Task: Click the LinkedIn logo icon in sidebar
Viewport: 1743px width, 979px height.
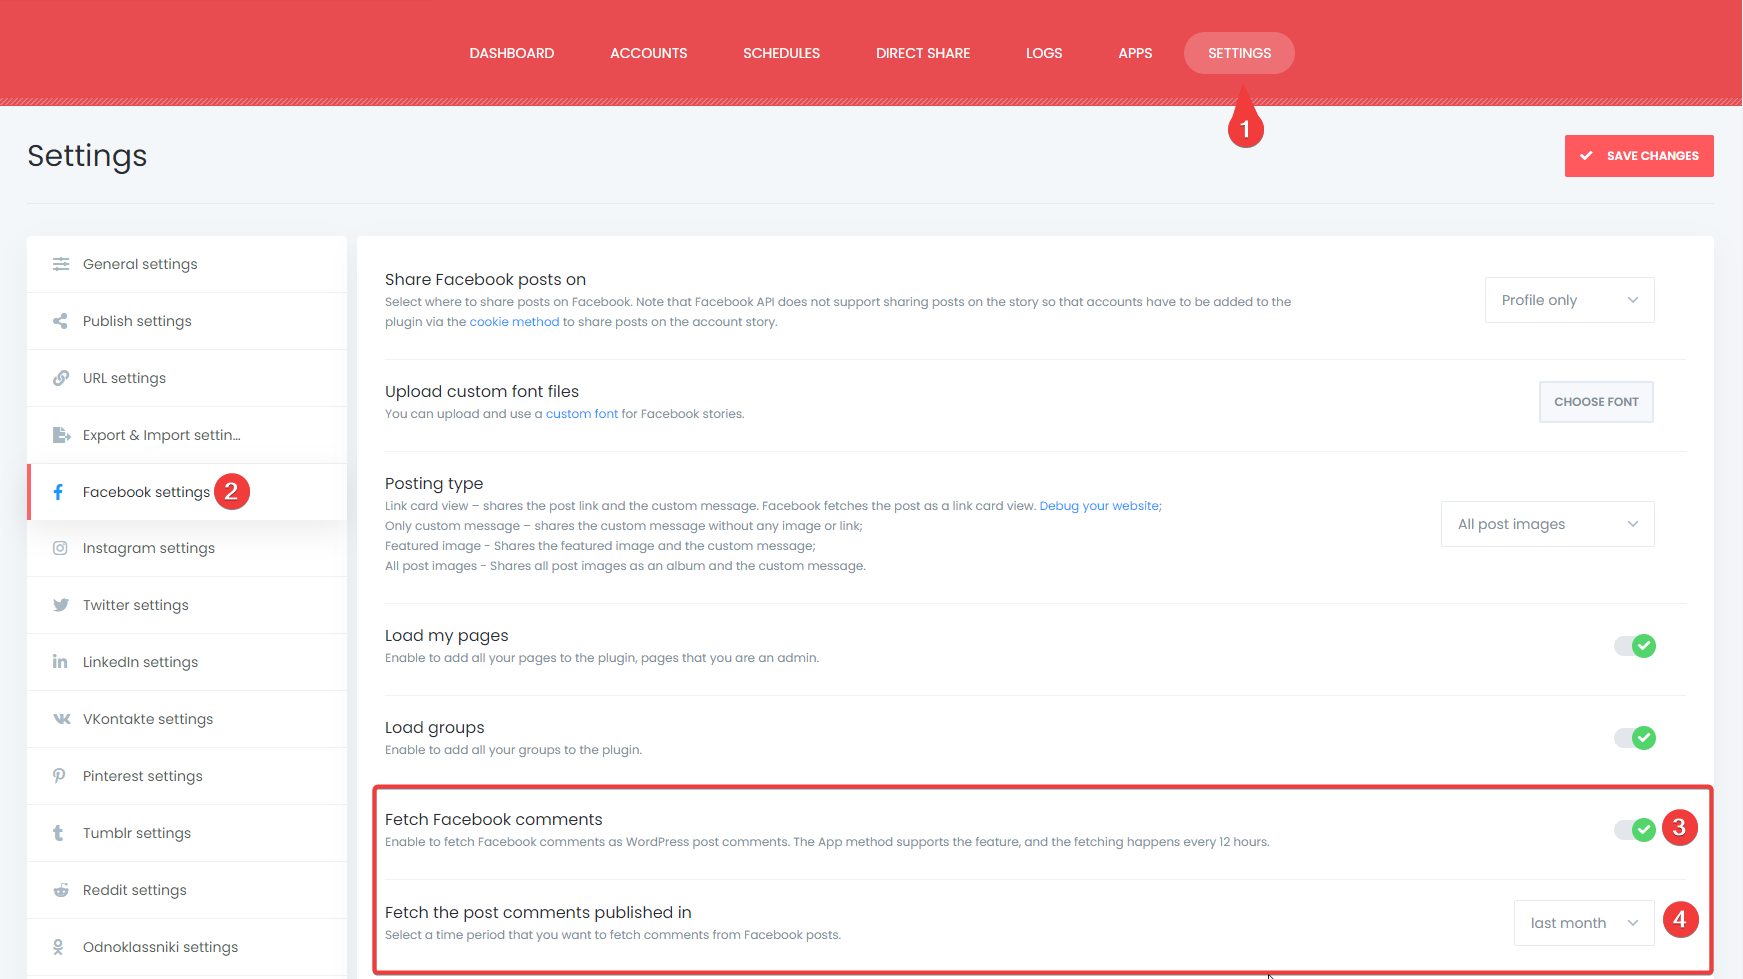Action: point(60,662)
